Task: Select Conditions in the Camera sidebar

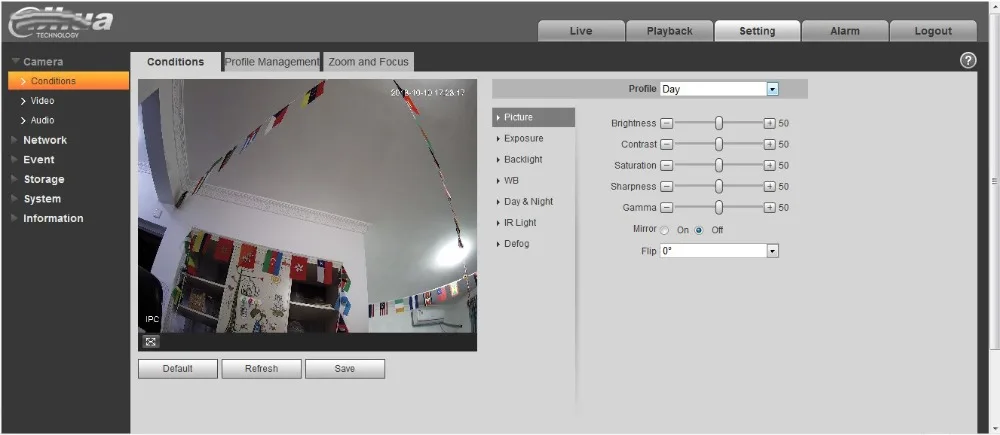Action: 68,81
